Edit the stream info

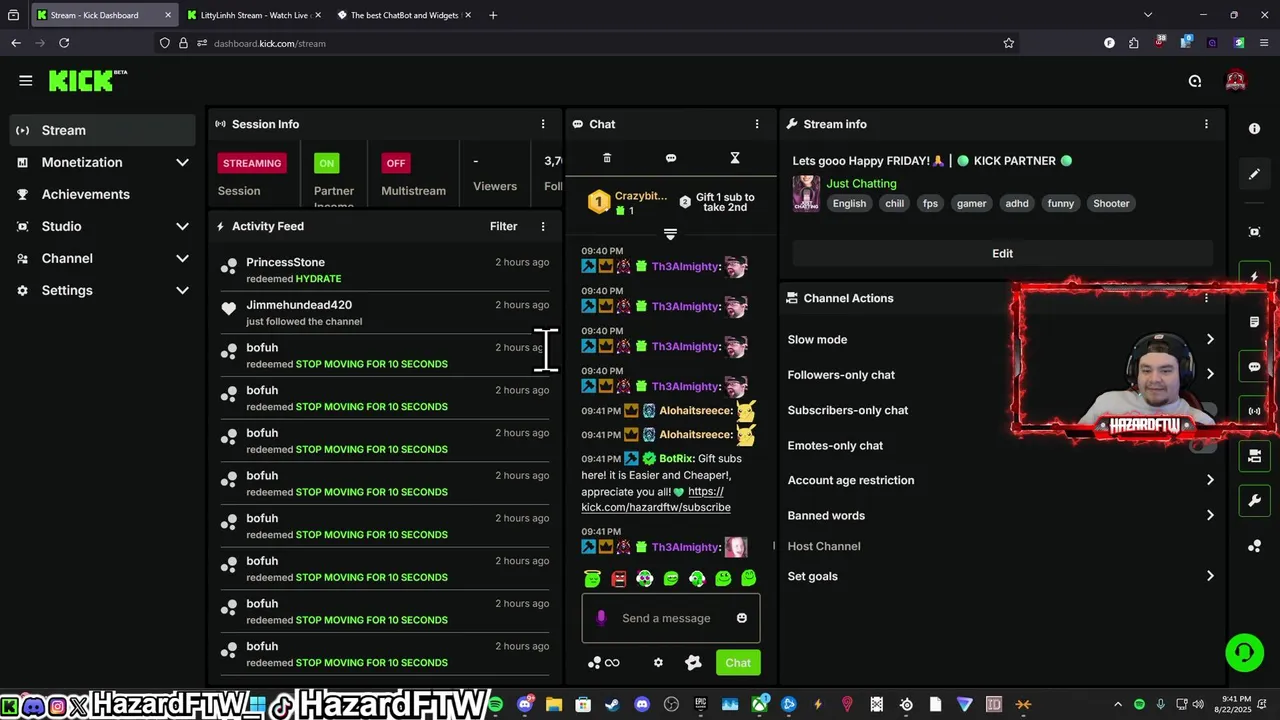(x=1002, y=253)
